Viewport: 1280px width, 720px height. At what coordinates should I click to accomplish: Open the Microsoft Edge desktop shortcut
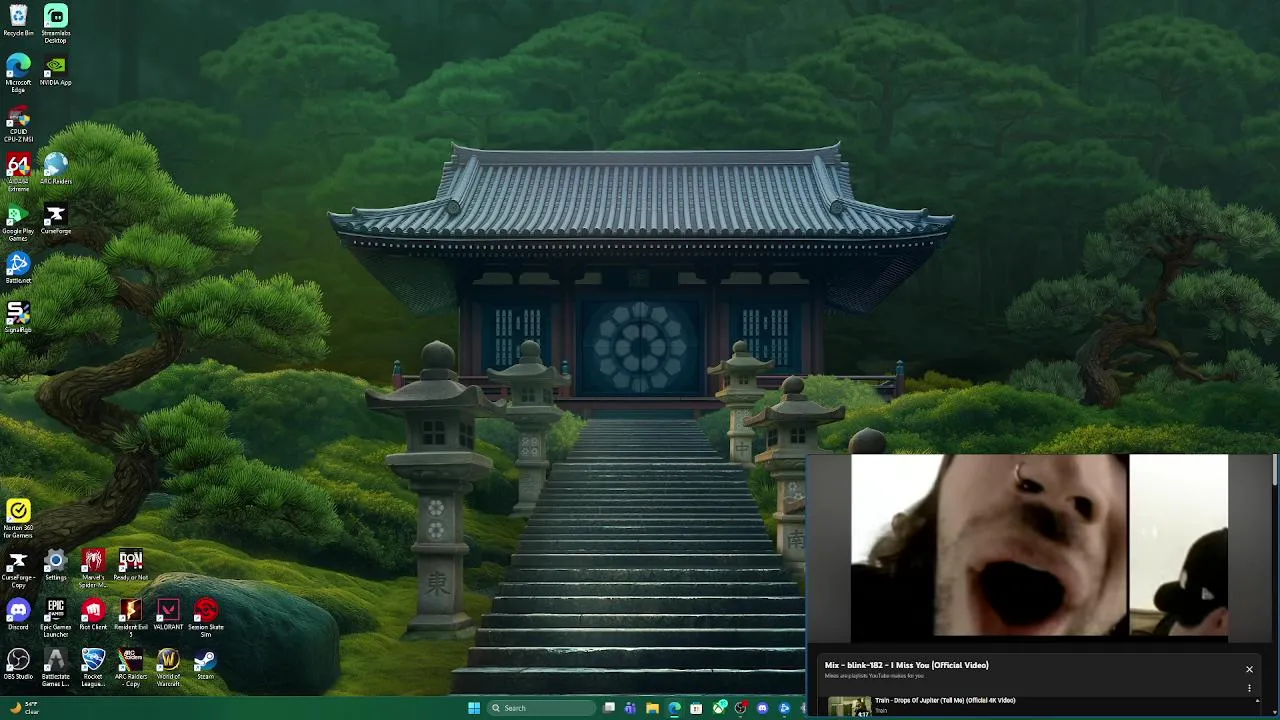pyautogui.click(x=18, y=74)
